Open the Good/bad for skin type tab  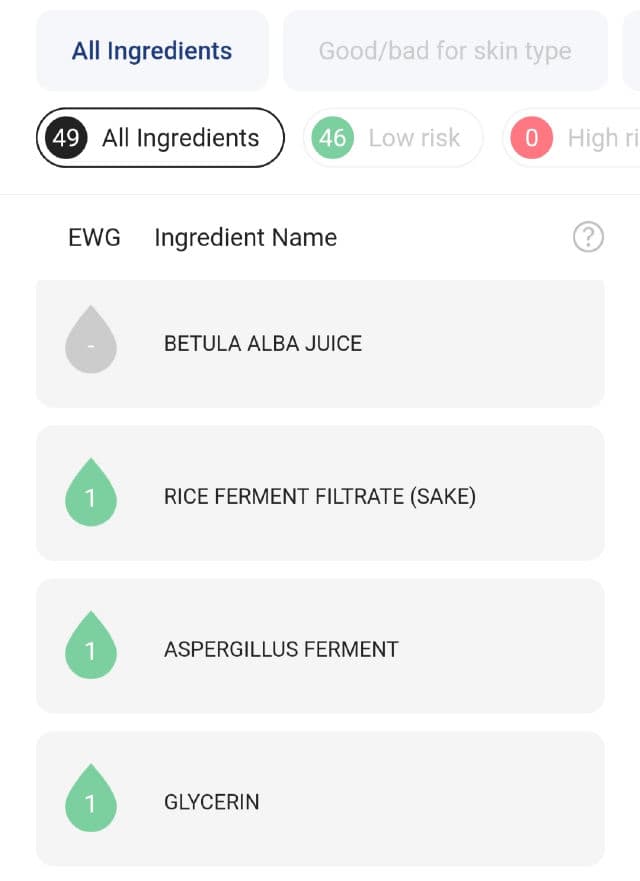(x=445, y=51)
